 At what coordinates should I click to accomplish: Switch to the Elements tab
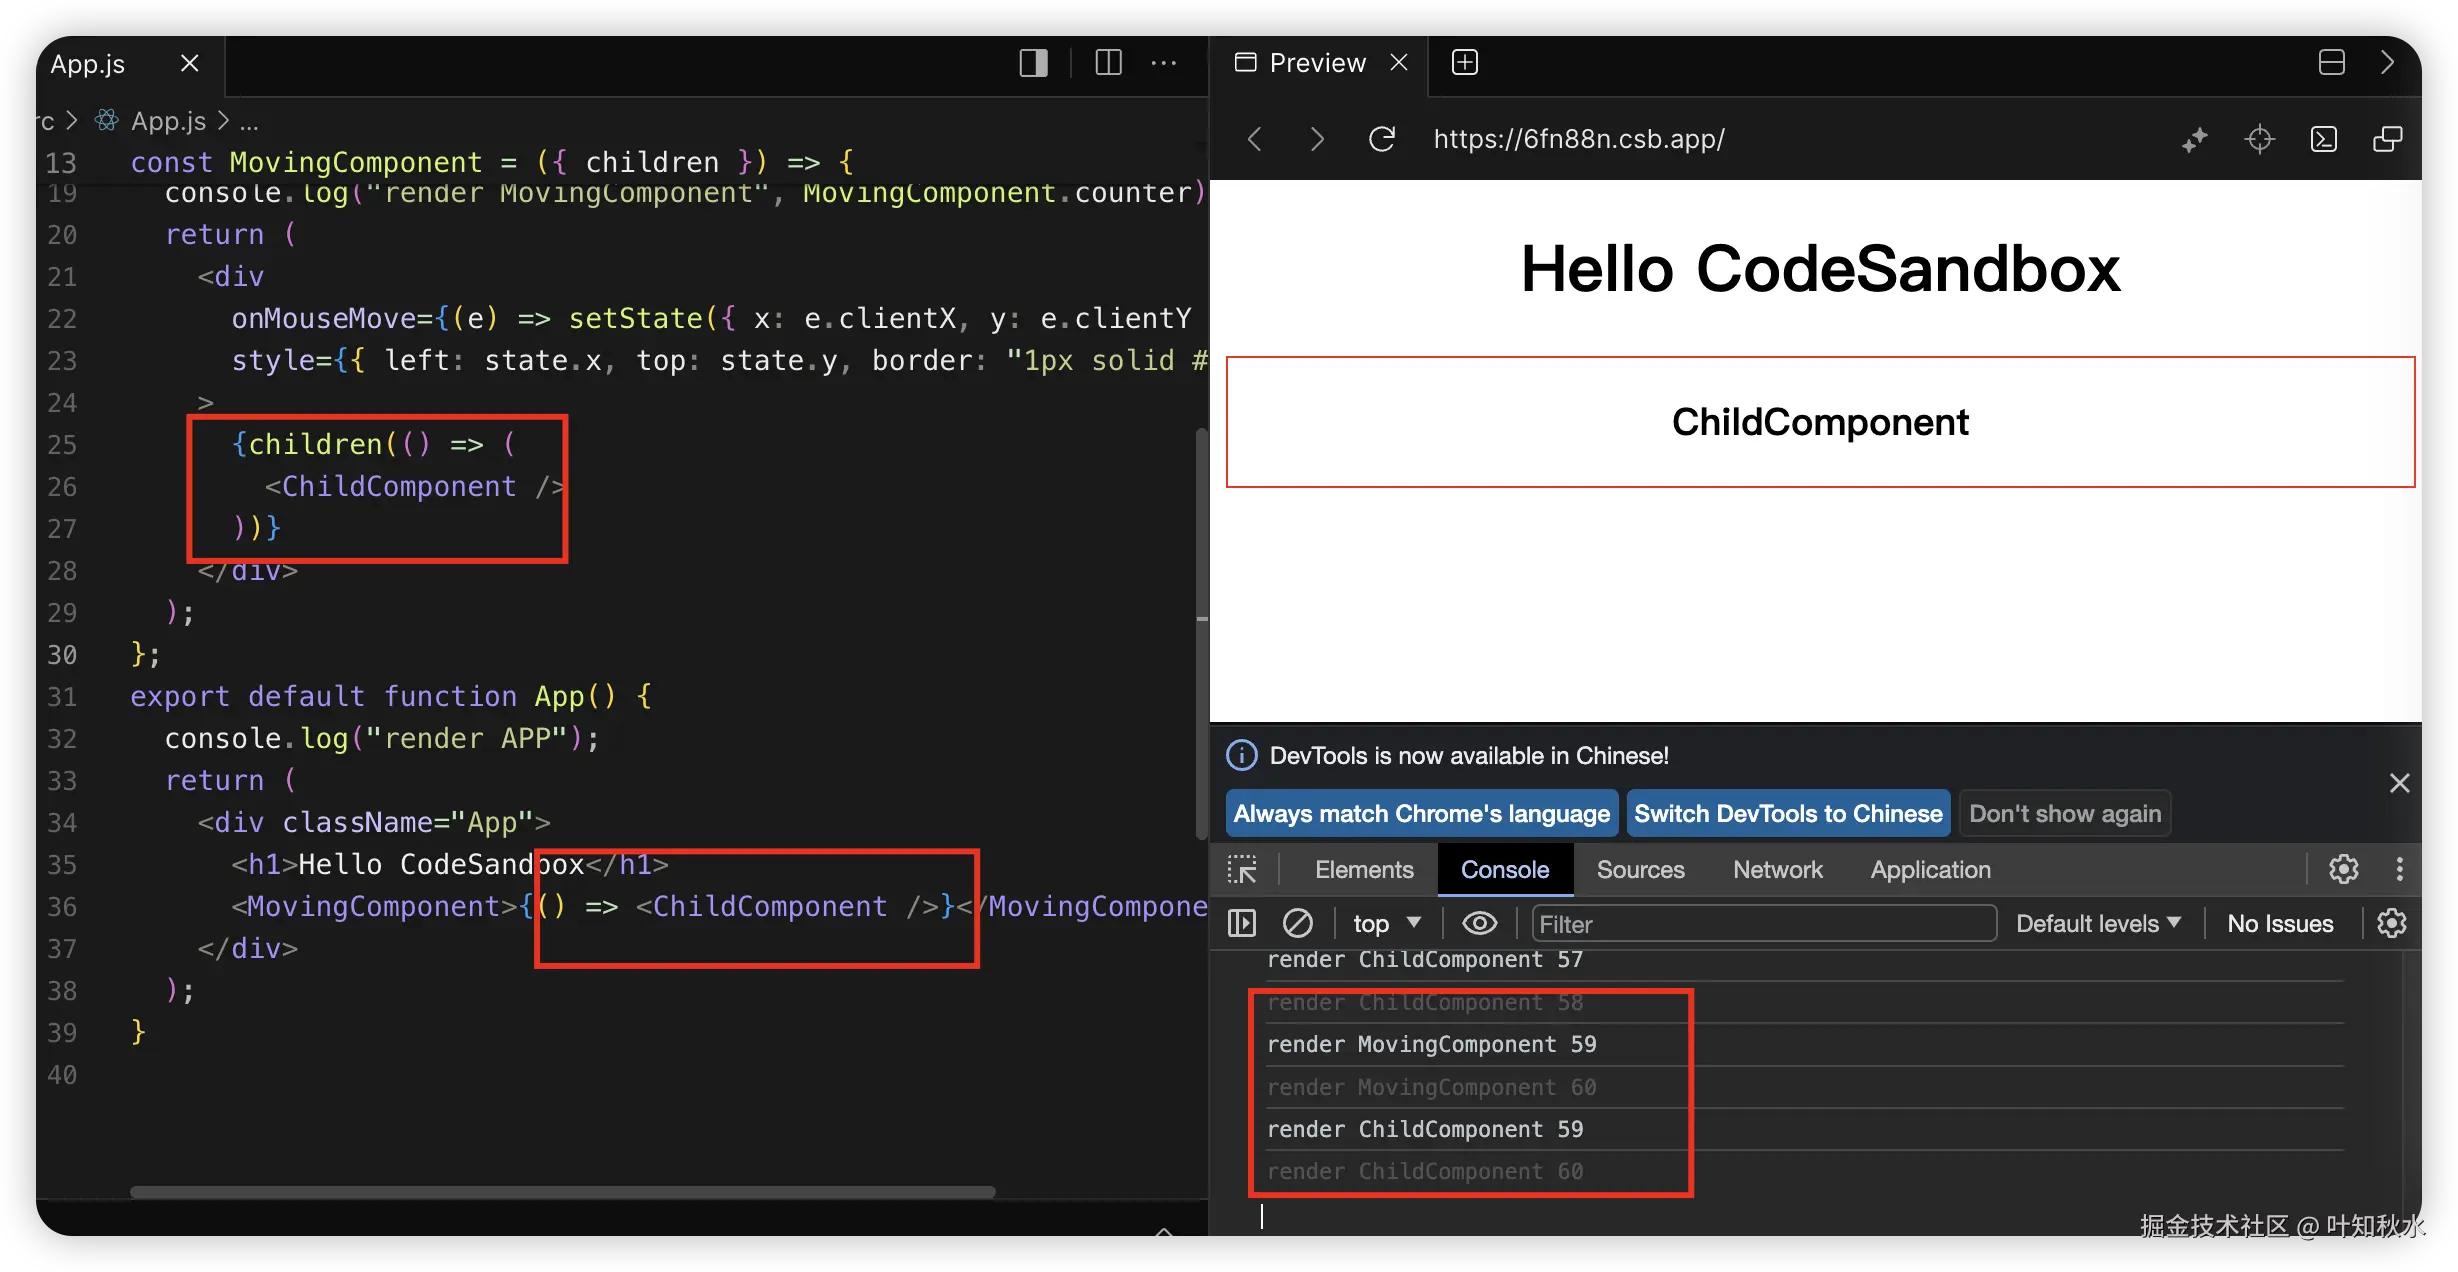click(x=1363, y=869)
